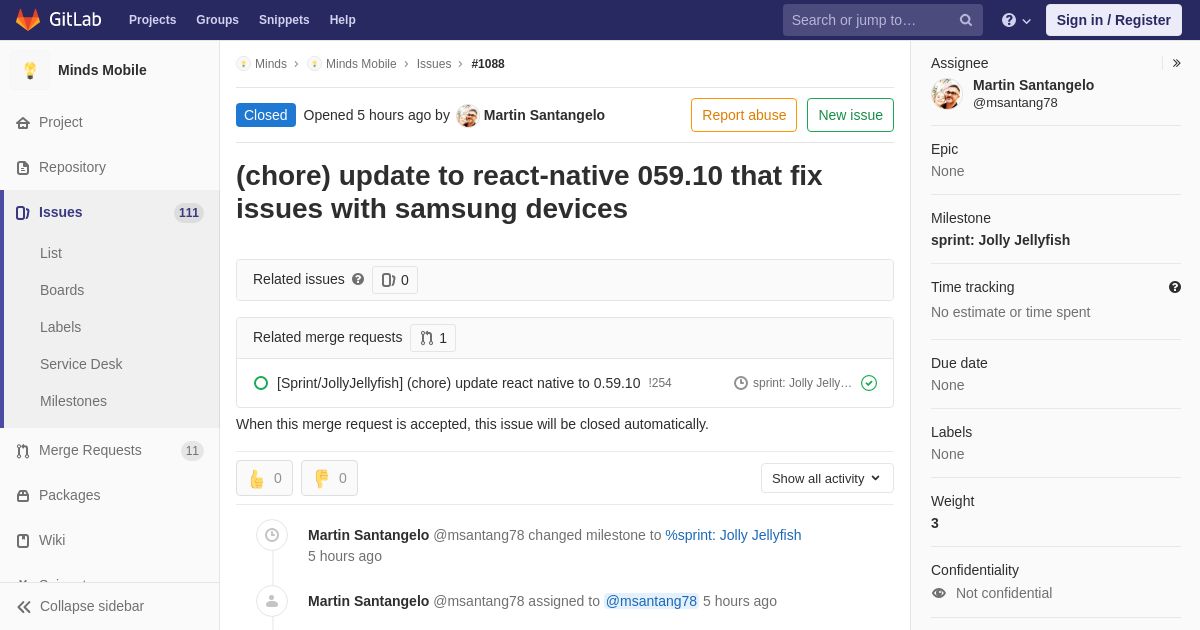
Task: Click the issue author name Martin Santangelo
Action: (544, 115)
